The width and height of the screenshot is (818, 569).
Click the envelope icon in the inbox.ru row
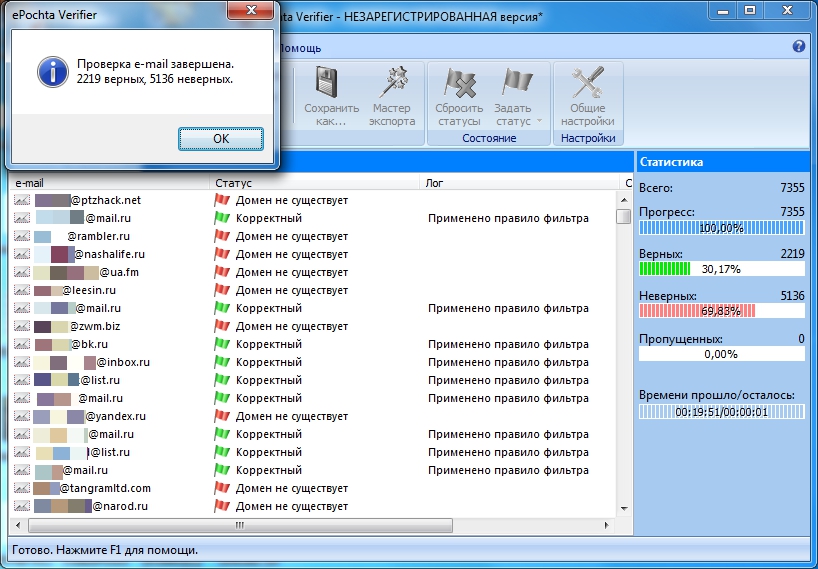pyautogui.click(x=22, y=362)
